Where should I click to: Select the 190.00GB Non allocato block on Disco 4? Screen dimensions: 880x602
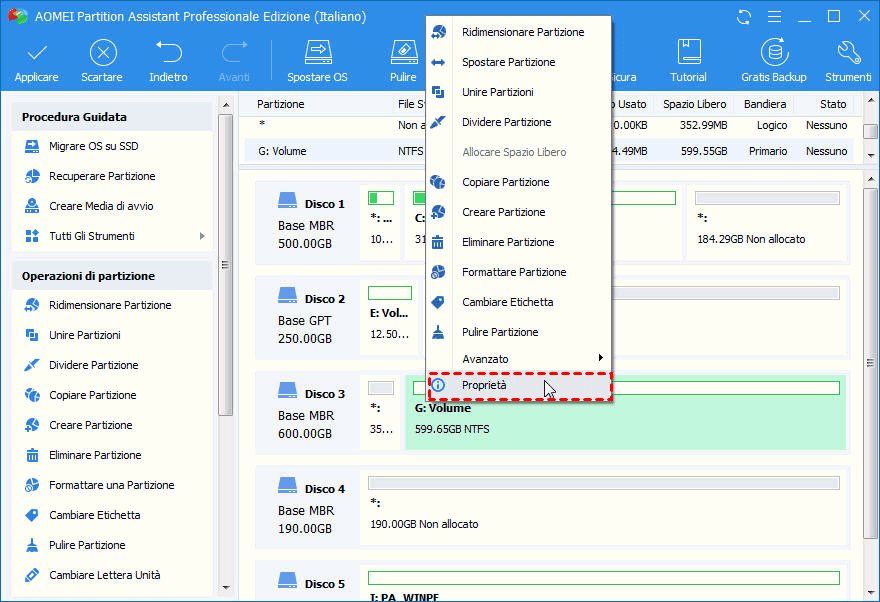pos(603,508)
